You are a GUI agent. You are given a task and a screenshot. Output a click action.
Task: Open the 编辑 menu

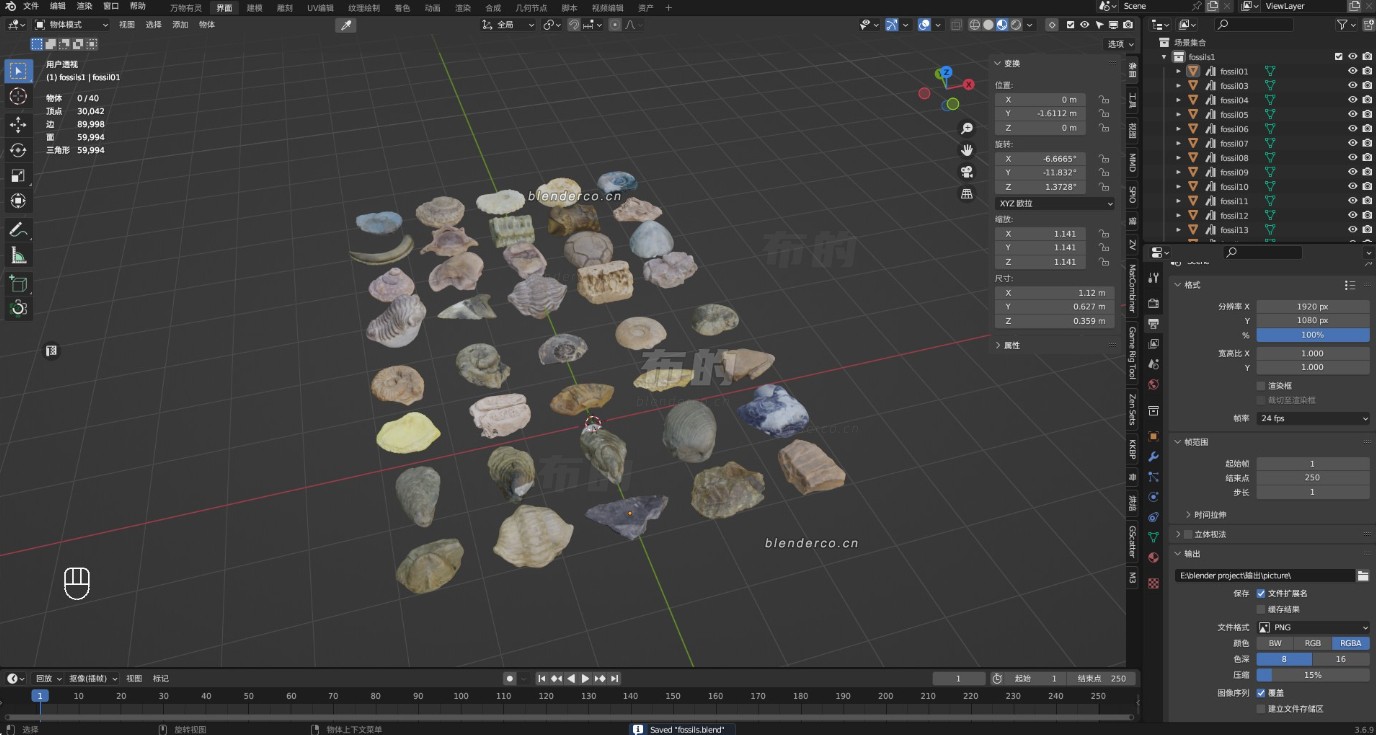tap(58, 6)
